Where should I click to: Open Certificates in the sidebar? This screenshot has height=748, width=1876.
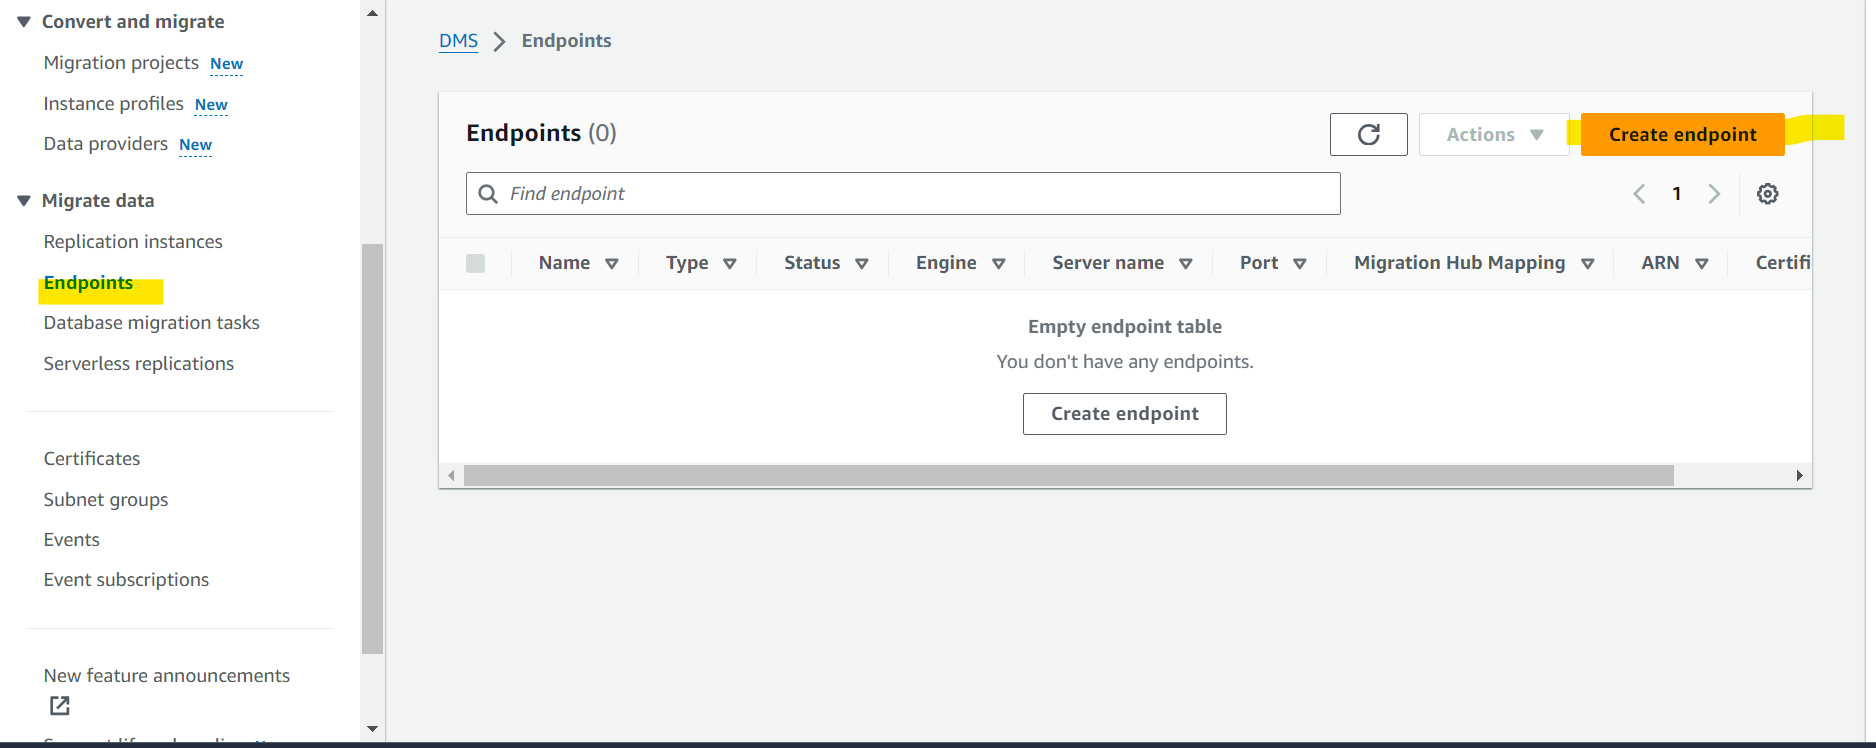click(x=92, y=459)
